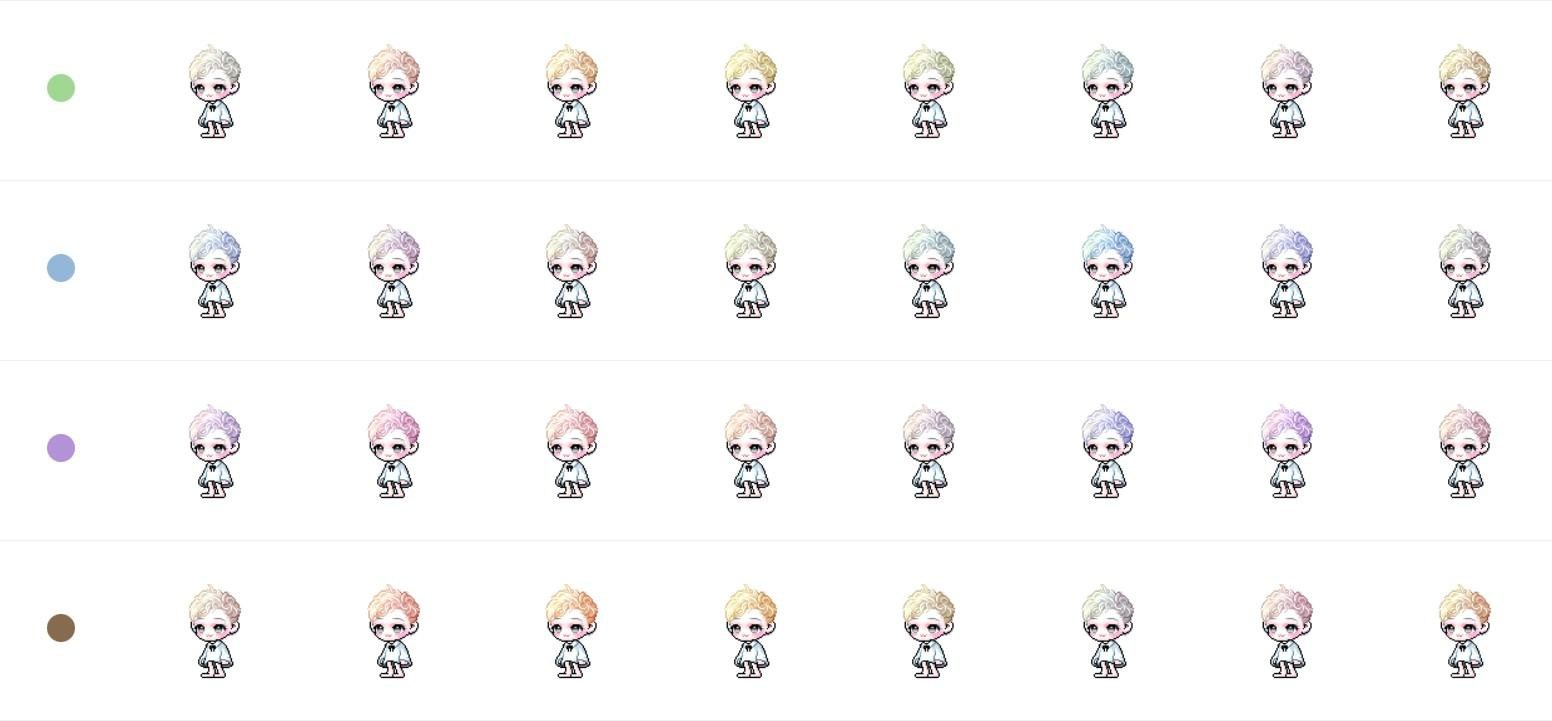Choose sixth character with bright blue hair in blue row
Screen dimensions: 1552x721
point(1107,271)
